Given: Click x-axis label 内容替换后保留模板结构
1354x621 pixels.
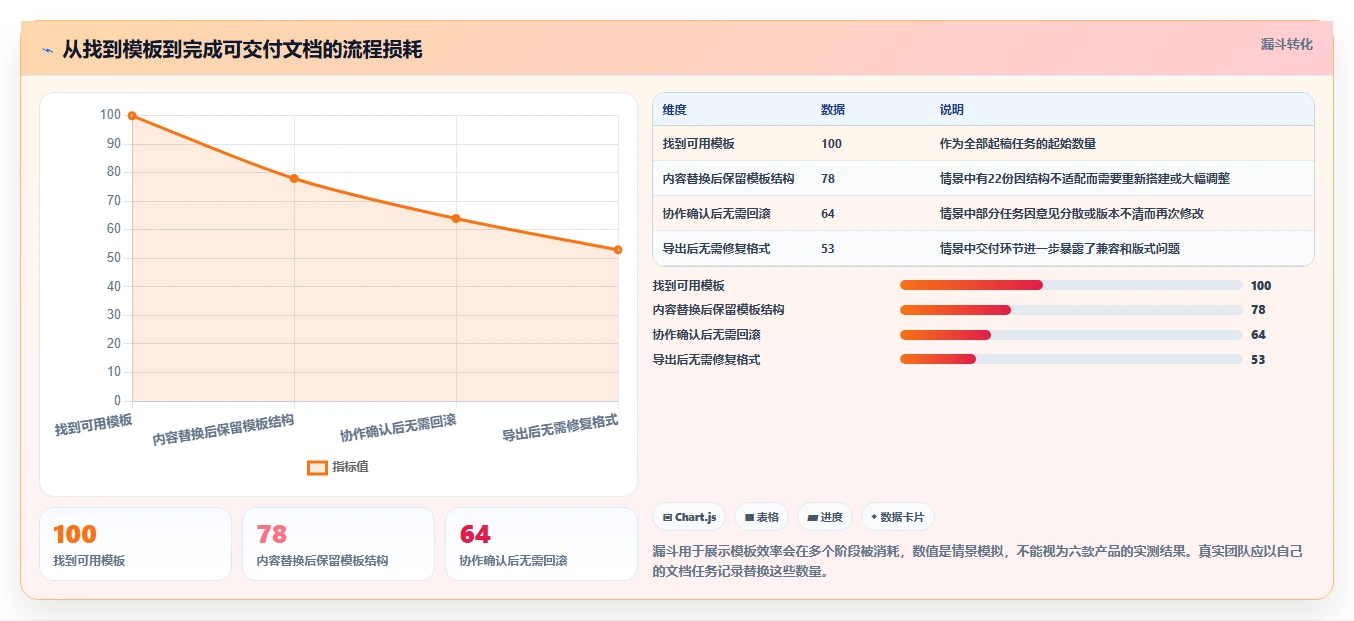Looking at the screenshot, I should click(224, 430).
